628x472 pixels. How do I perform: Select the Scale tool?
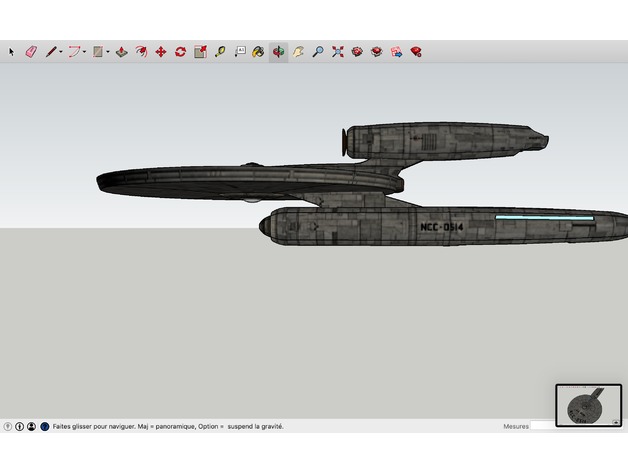coord(200,52)
